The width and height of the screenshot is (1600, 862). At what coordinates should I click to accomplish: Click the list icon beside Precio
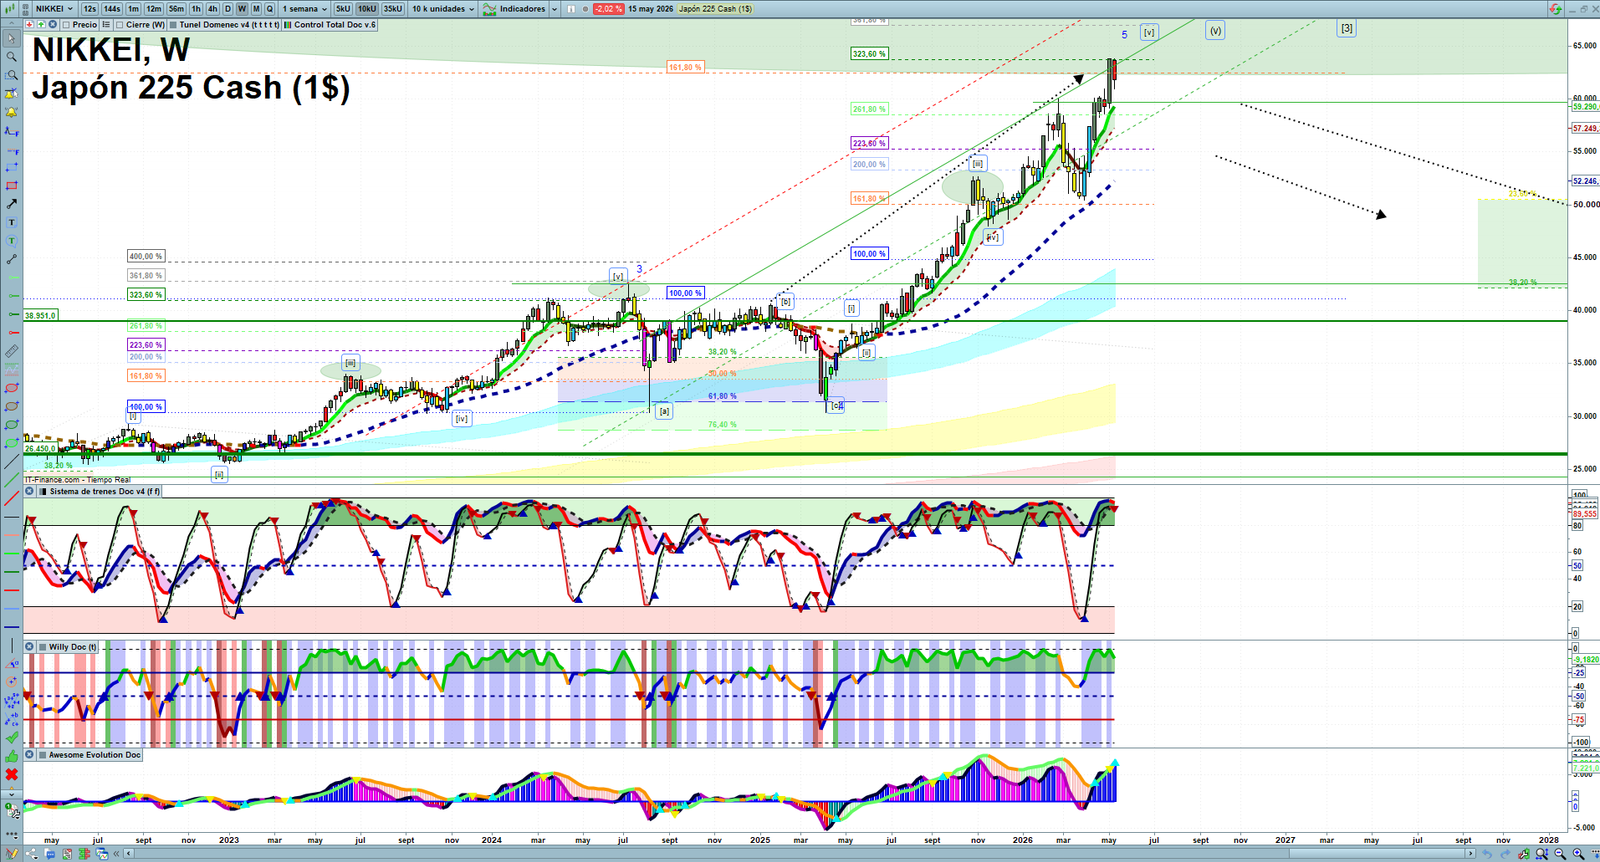[x=106, y=25]
